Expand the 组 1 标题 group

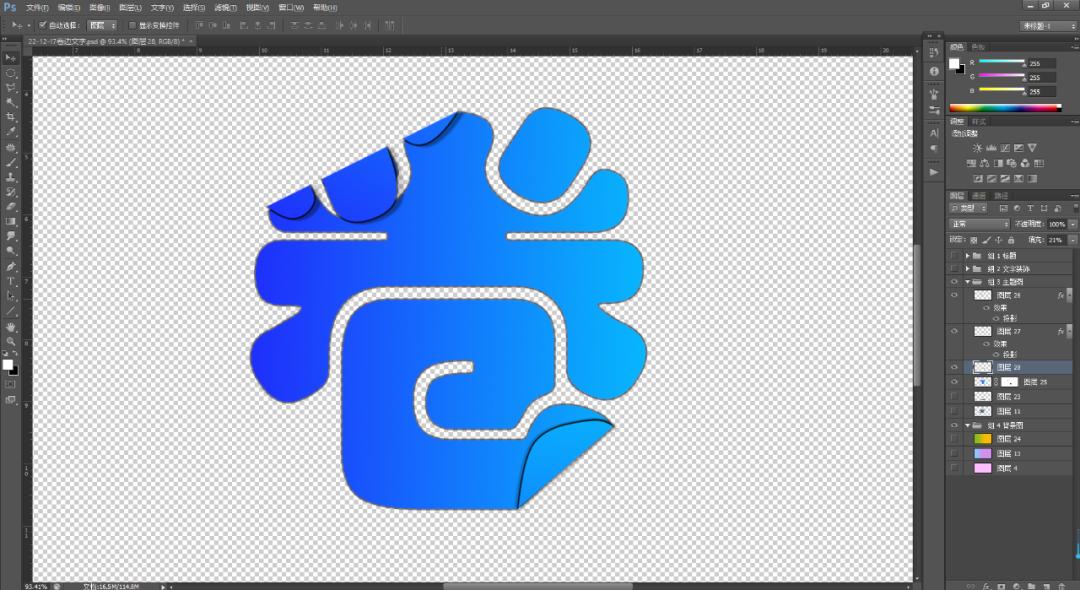[x=968, y=255]
